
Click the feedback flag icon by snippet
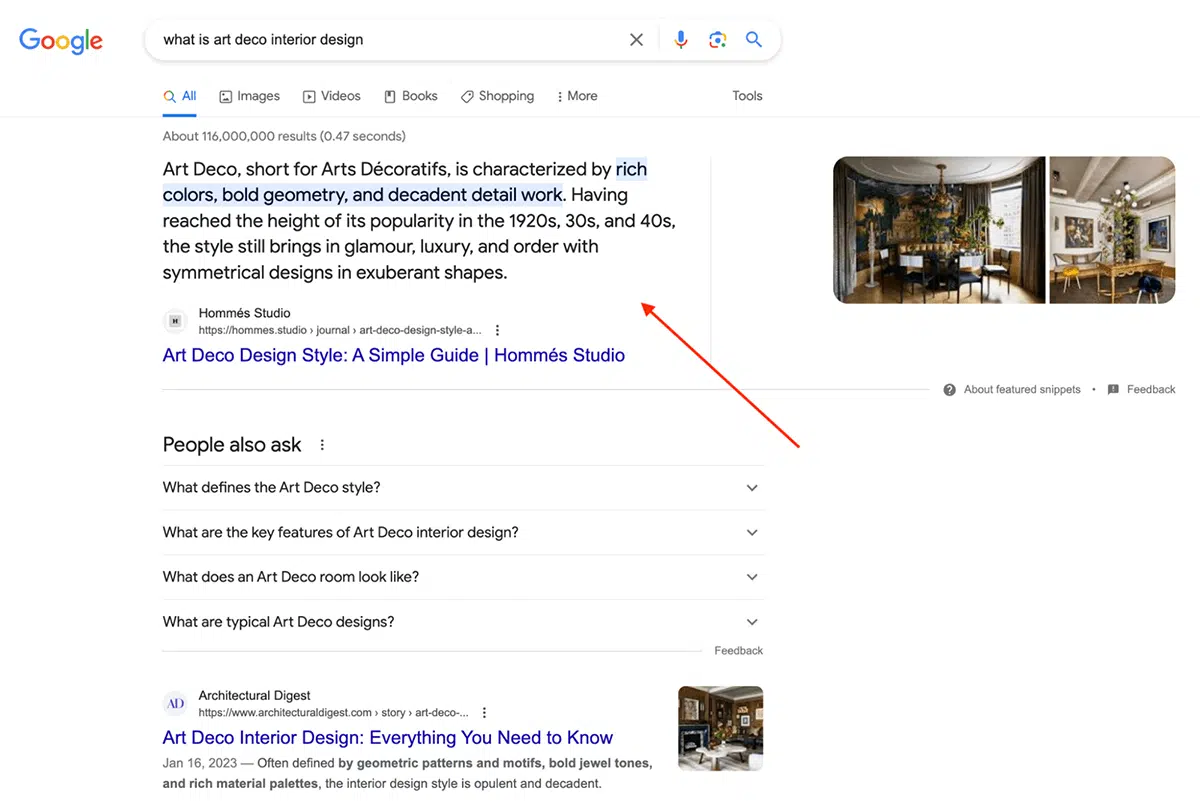coord(1113,390)
